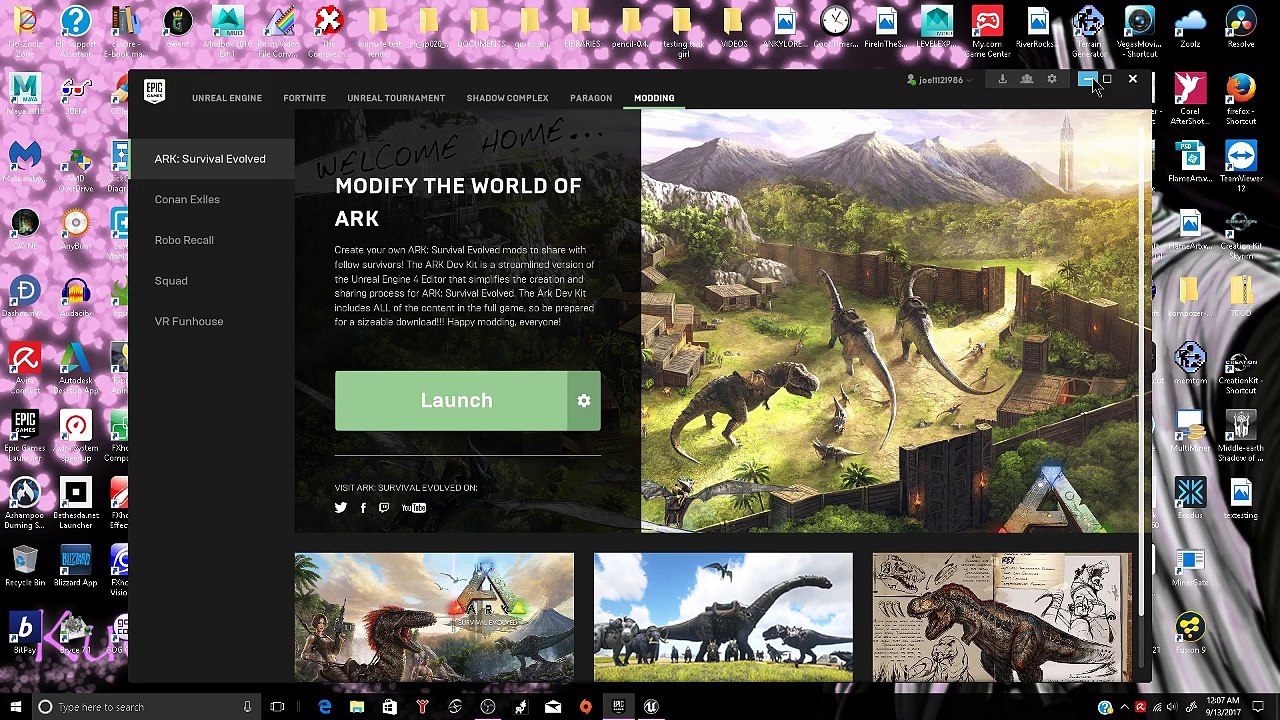Switch to the Unreal Tournament tab
The width and height of the screenshot is (1280, 720).
pyautogui.click(x=396, y=98)
